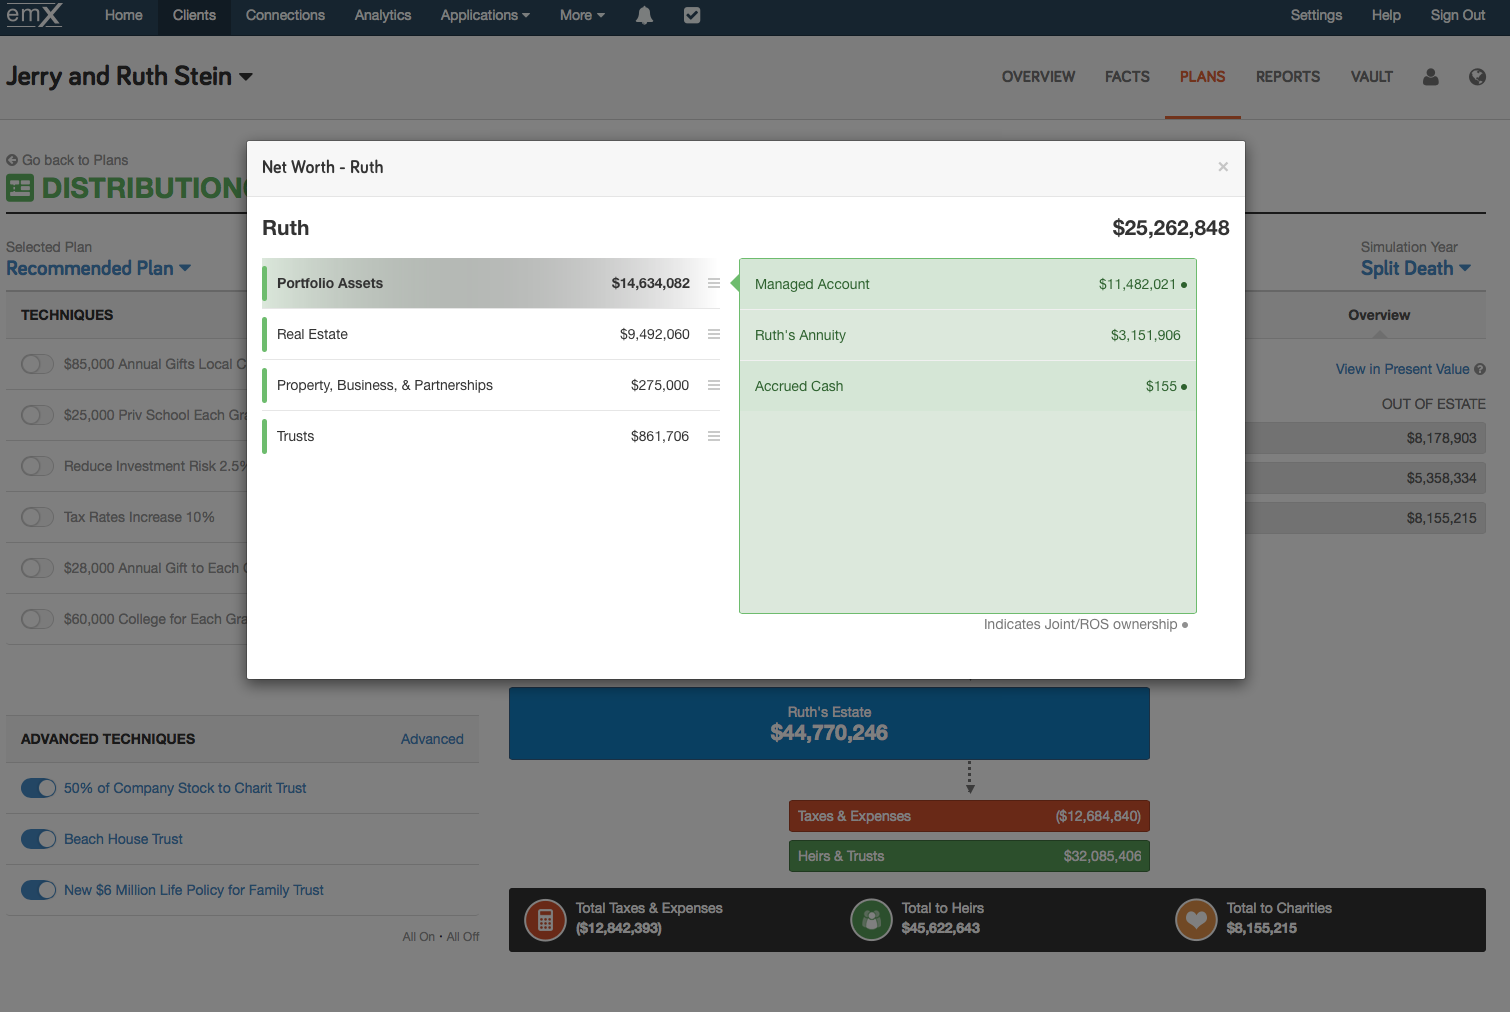1510x1012 pixels.
Task: Open the Split Death simulation year dropdown
Action: pos(1415,268)
